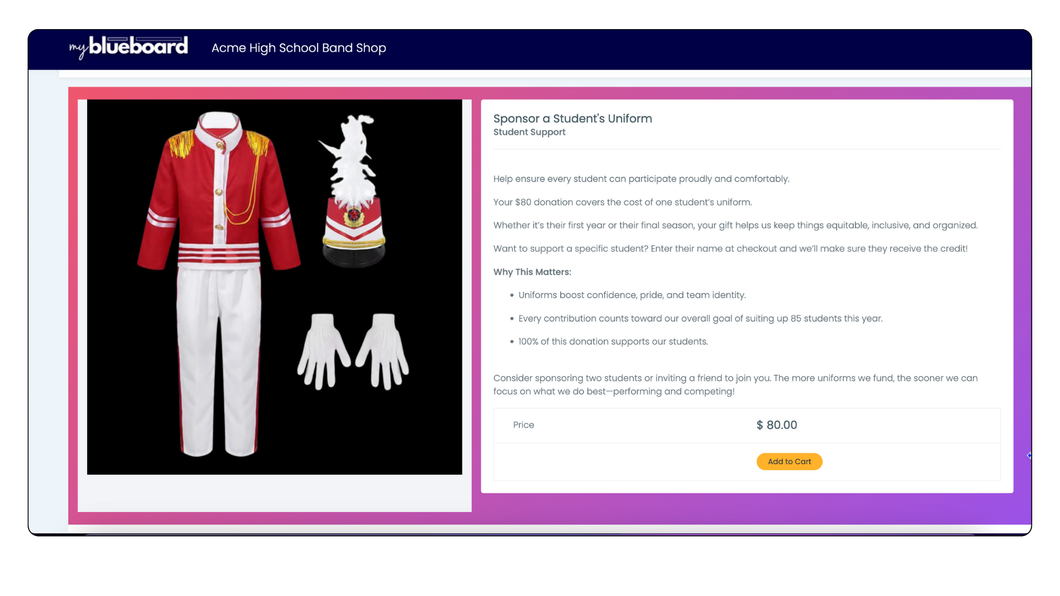Image resolution: width=1060 pixels, height=596 pixels.
Task: Select the marching band uniform product image
Action: point(274,287)
